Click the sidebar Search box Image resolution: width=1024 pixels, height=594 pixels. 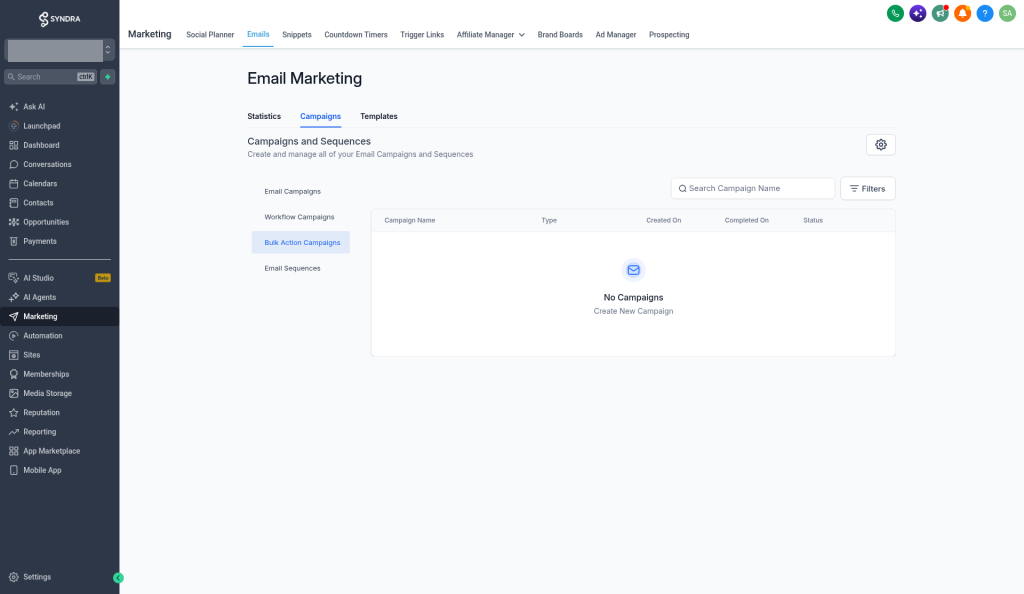pyautogui.click(x=51, y=77)
